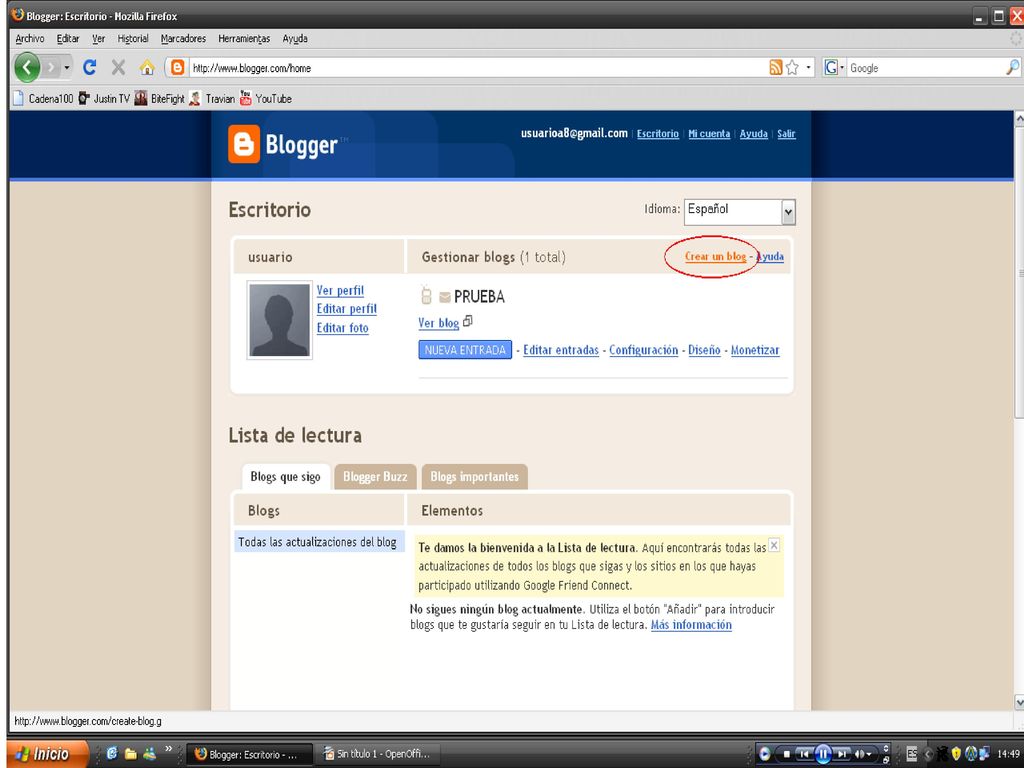The height and width of the screenshot is (768, 1024).
Task: Pause playback in the taskbar media player
Action: click(823, 754)
